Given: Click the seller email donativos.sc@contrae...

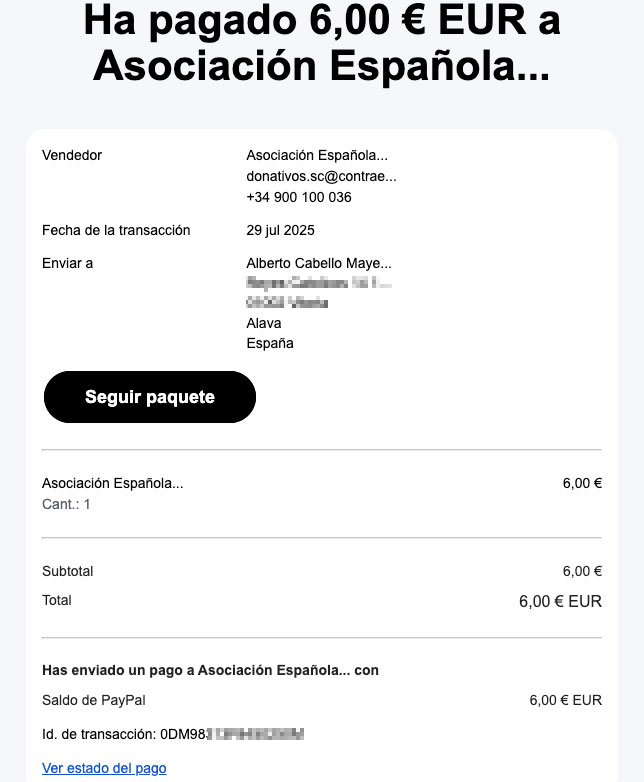Looking at the screenshot, I should click(321, 177).
